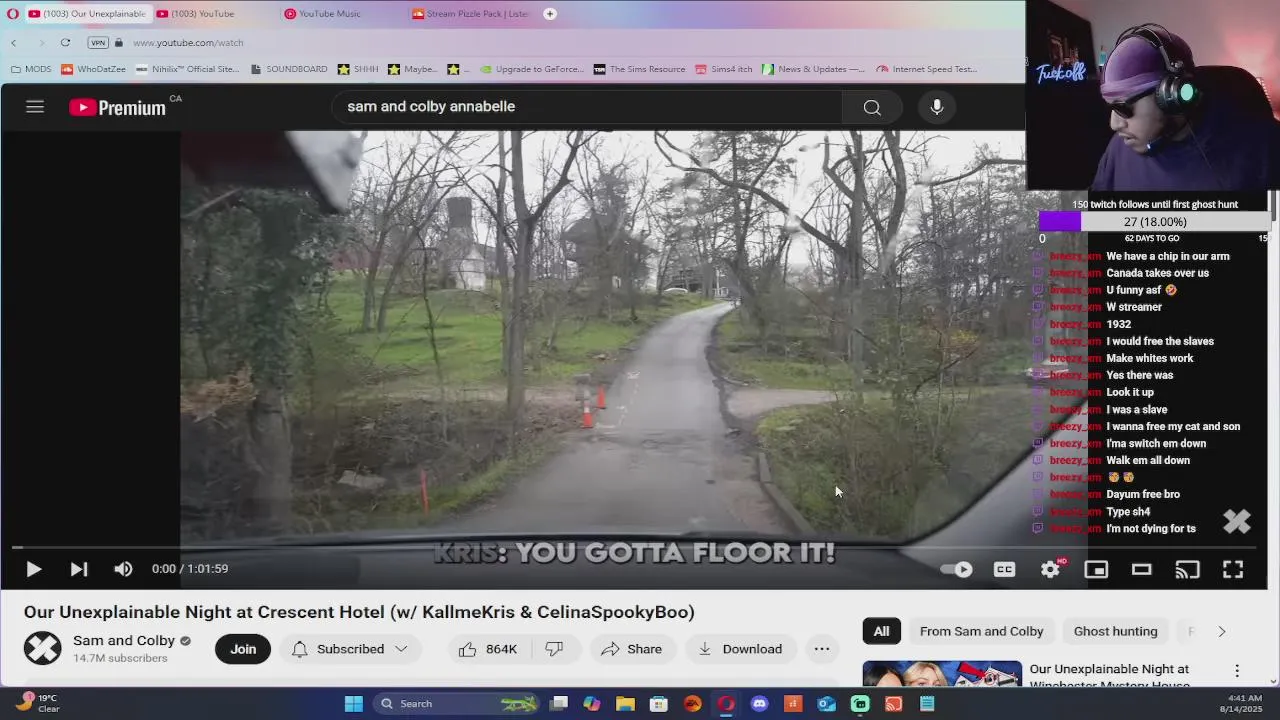
Task: Cast video to a TV
Action: click(1187, 569)
